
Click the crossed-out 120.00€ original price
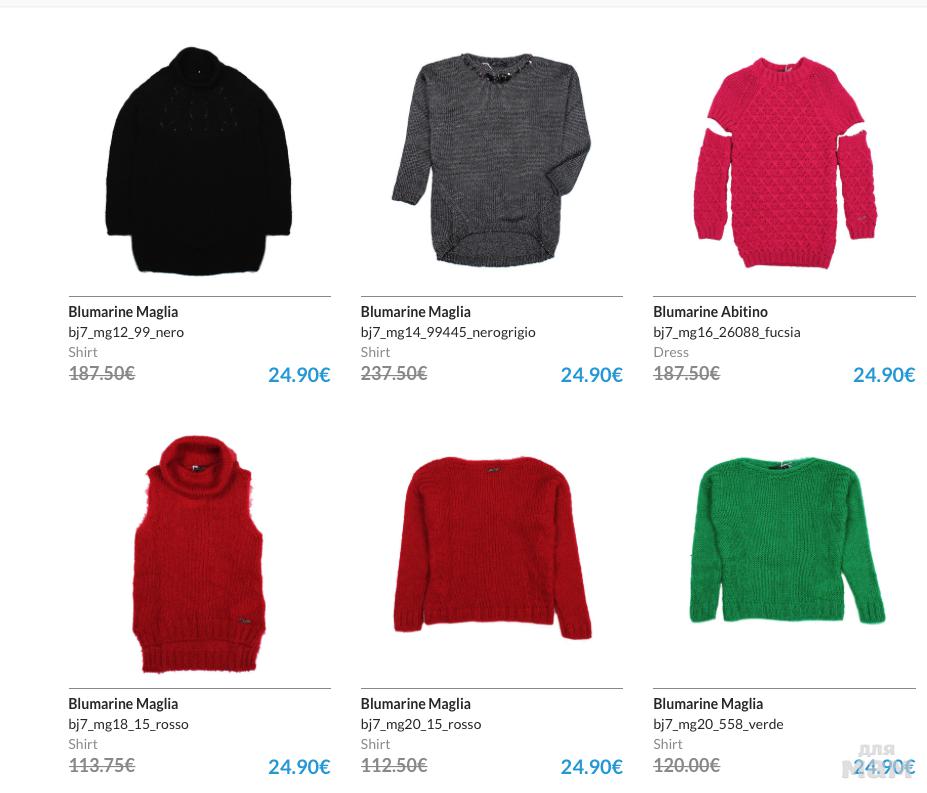[x=686, y=766]
